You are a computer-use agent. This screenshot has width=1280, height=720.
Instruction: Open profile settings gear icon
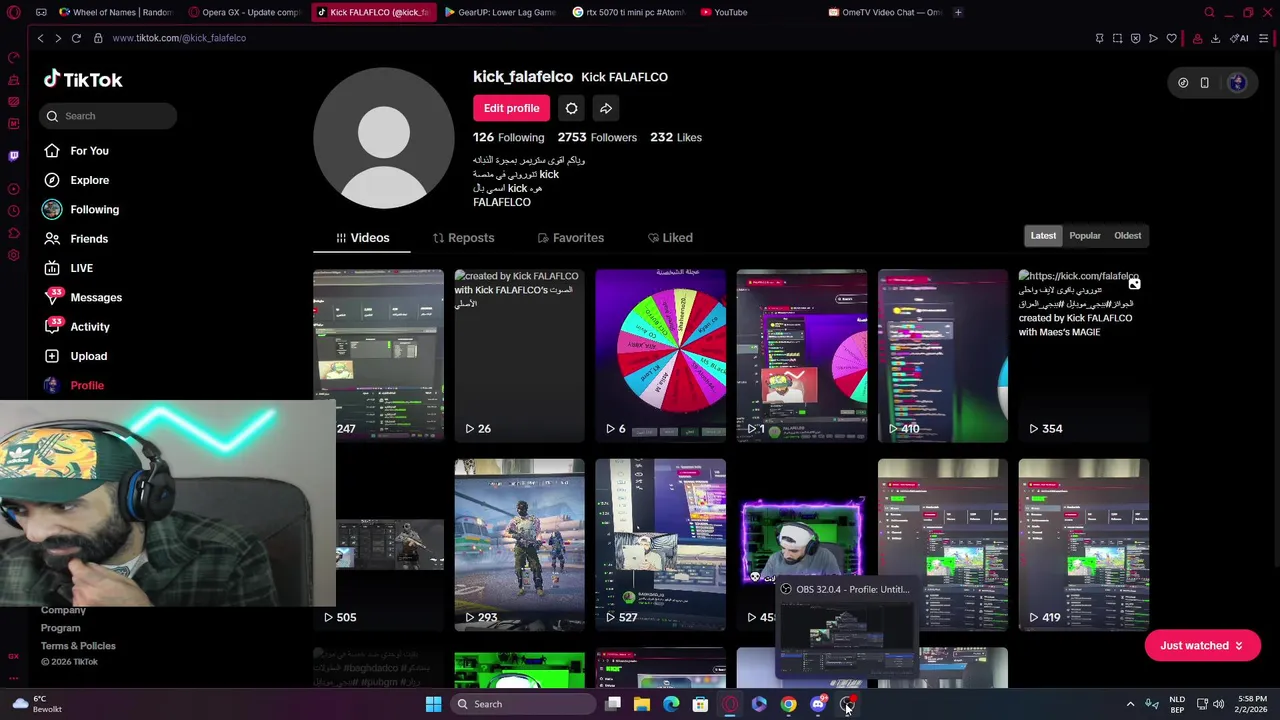point(571,108)
